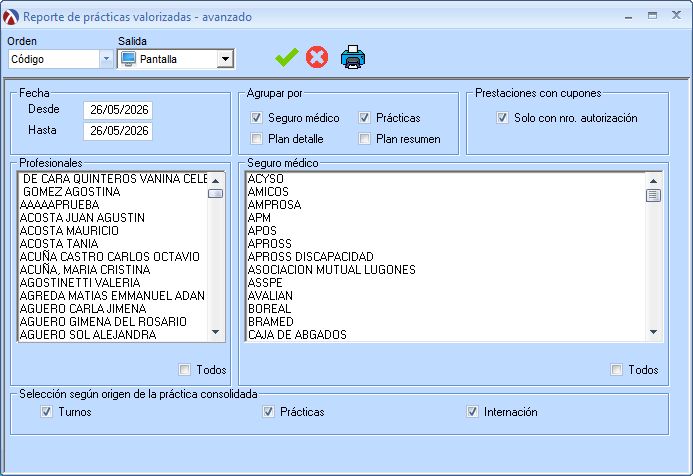The width and height of the screenshot is (693, 476).
Task: Select APROSS insurance row
Action: coord(446,244)
